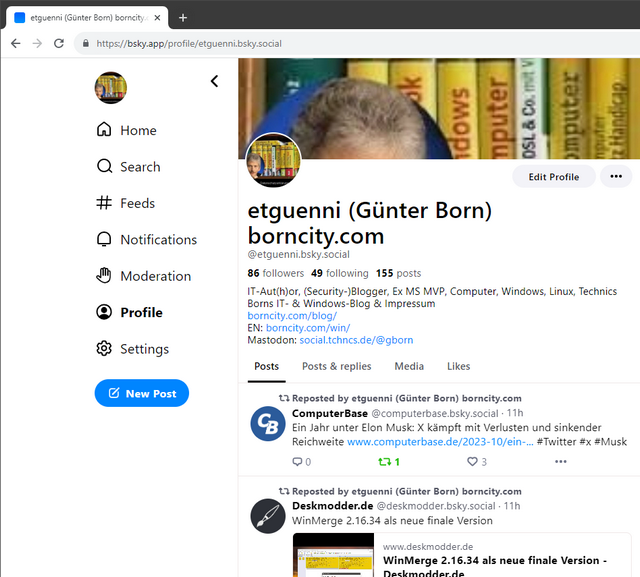
Task: Click the 11h timestamp on Deskmodder.de post
Action: 512,506
